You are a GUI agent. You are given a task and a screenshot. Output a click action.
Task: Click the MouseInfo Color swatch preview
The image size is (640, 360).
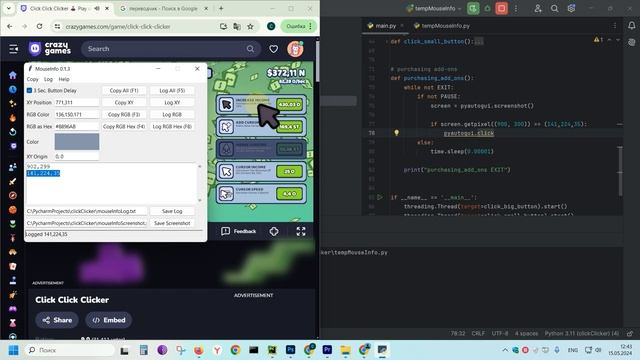[x=77, y=142]
